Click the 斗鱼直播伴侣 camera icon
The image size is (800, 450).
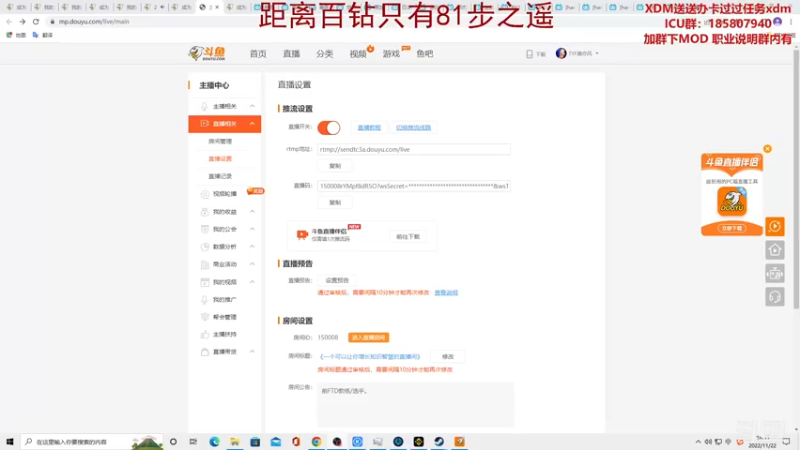click(302, 235)
